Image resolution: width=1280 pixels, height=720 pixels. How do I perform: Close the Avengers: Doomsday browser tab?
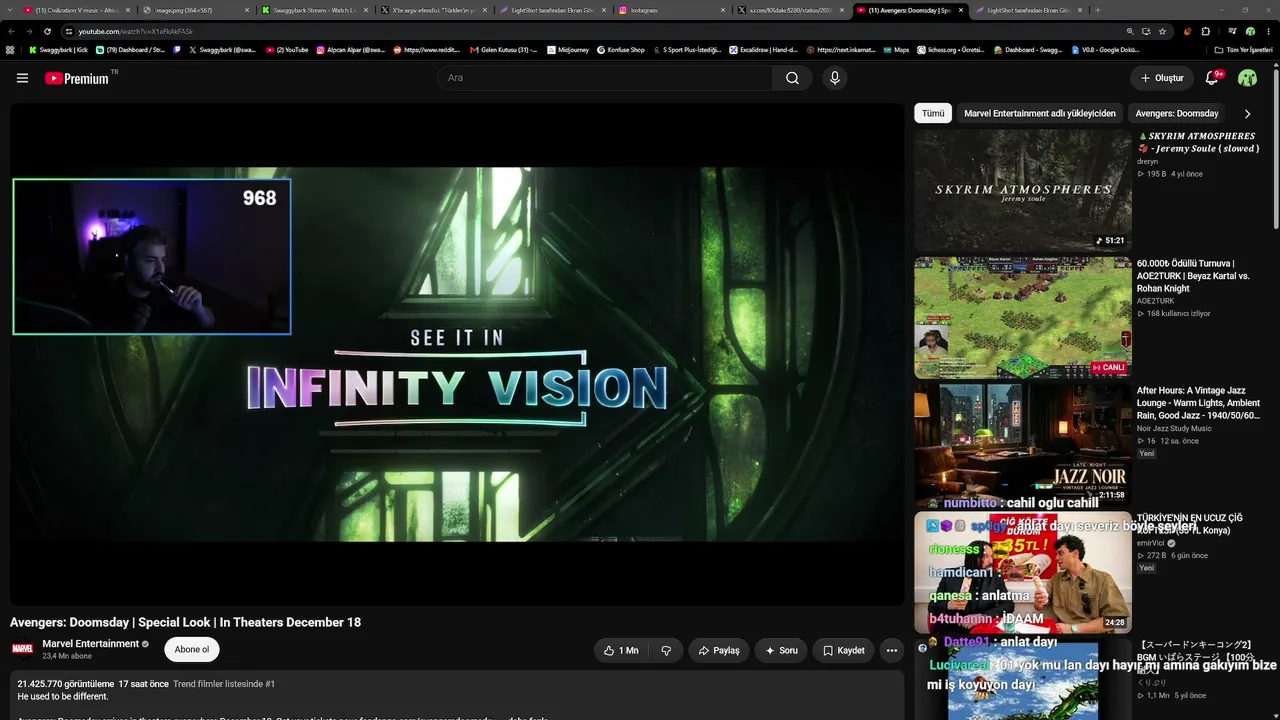(x=961, y=10)
